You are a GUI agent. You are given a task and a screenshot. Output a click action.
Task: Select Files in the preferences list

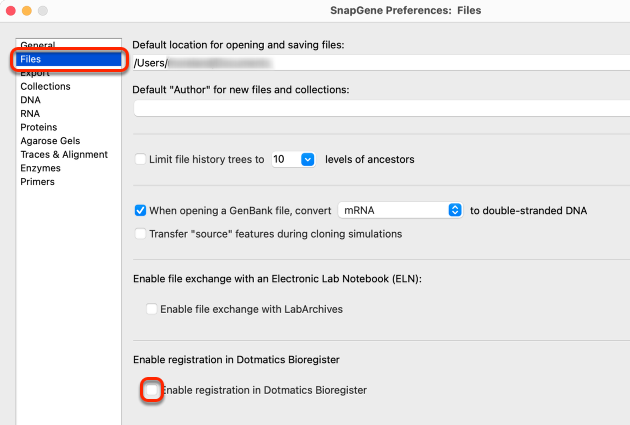click(69, 59)
